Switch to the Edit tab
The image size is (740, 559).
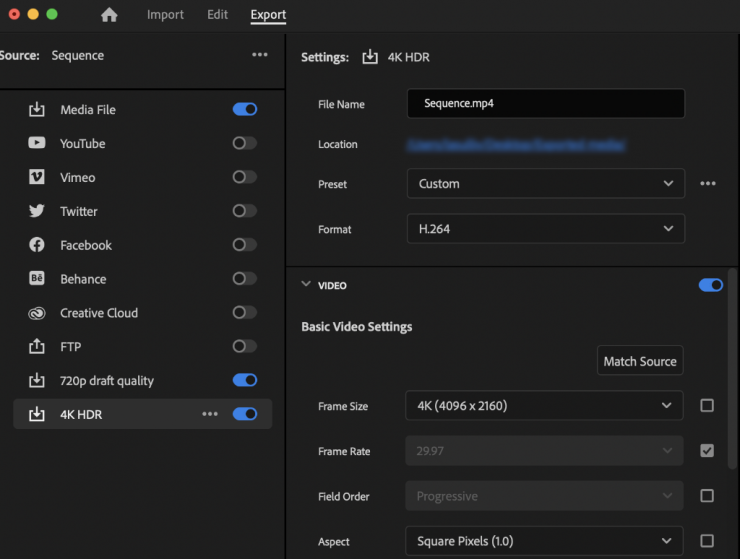(x=217, y=15)
